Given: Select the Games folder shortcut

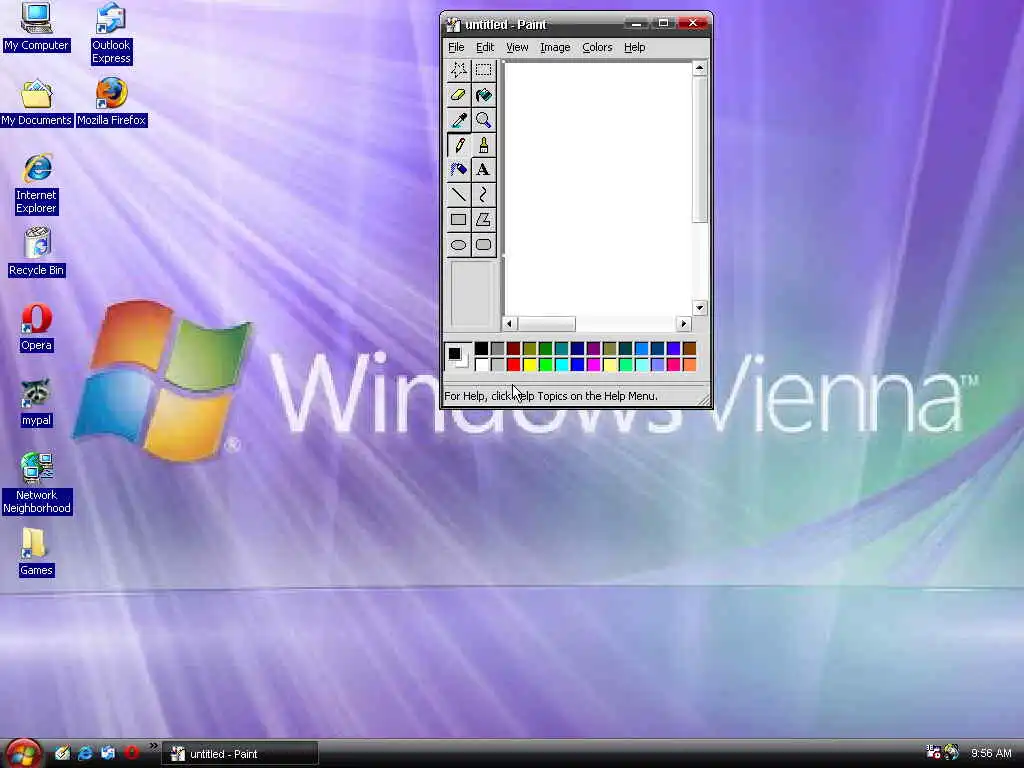Looking at the screenshot, I should coord(36,552).
